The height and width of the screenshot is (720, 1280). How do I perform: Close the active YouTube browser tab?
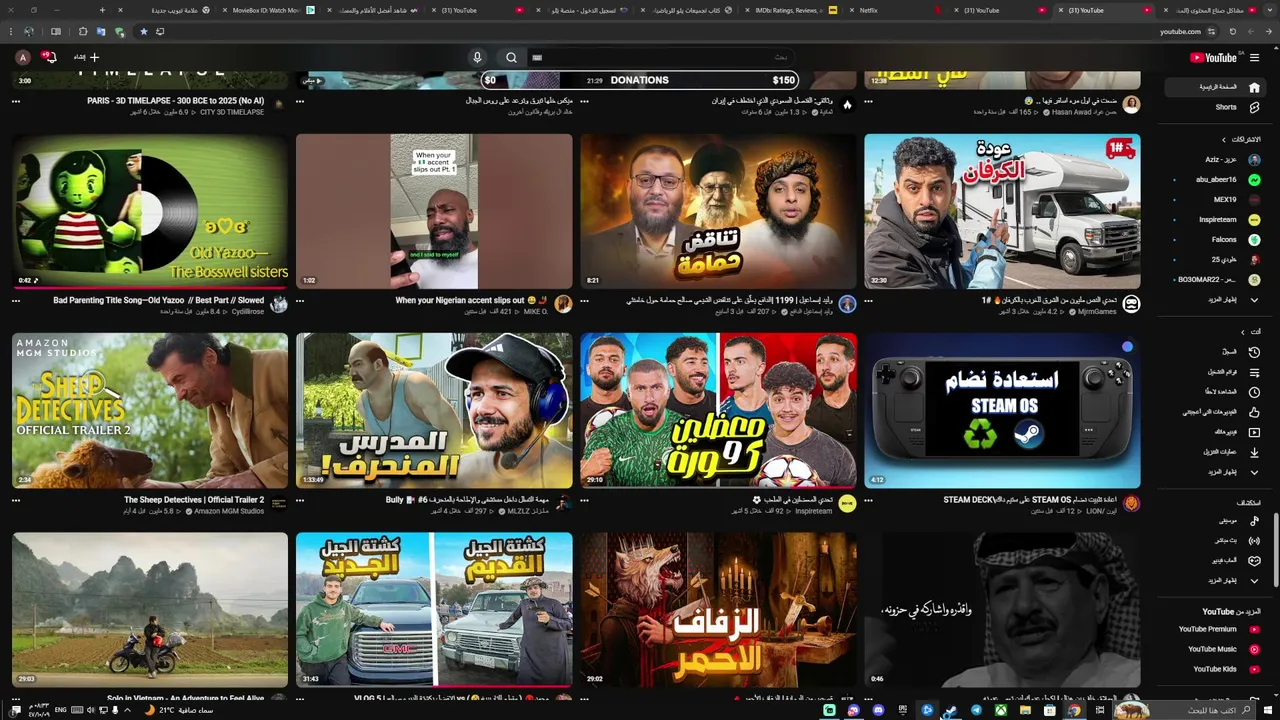click(1060, 10)
